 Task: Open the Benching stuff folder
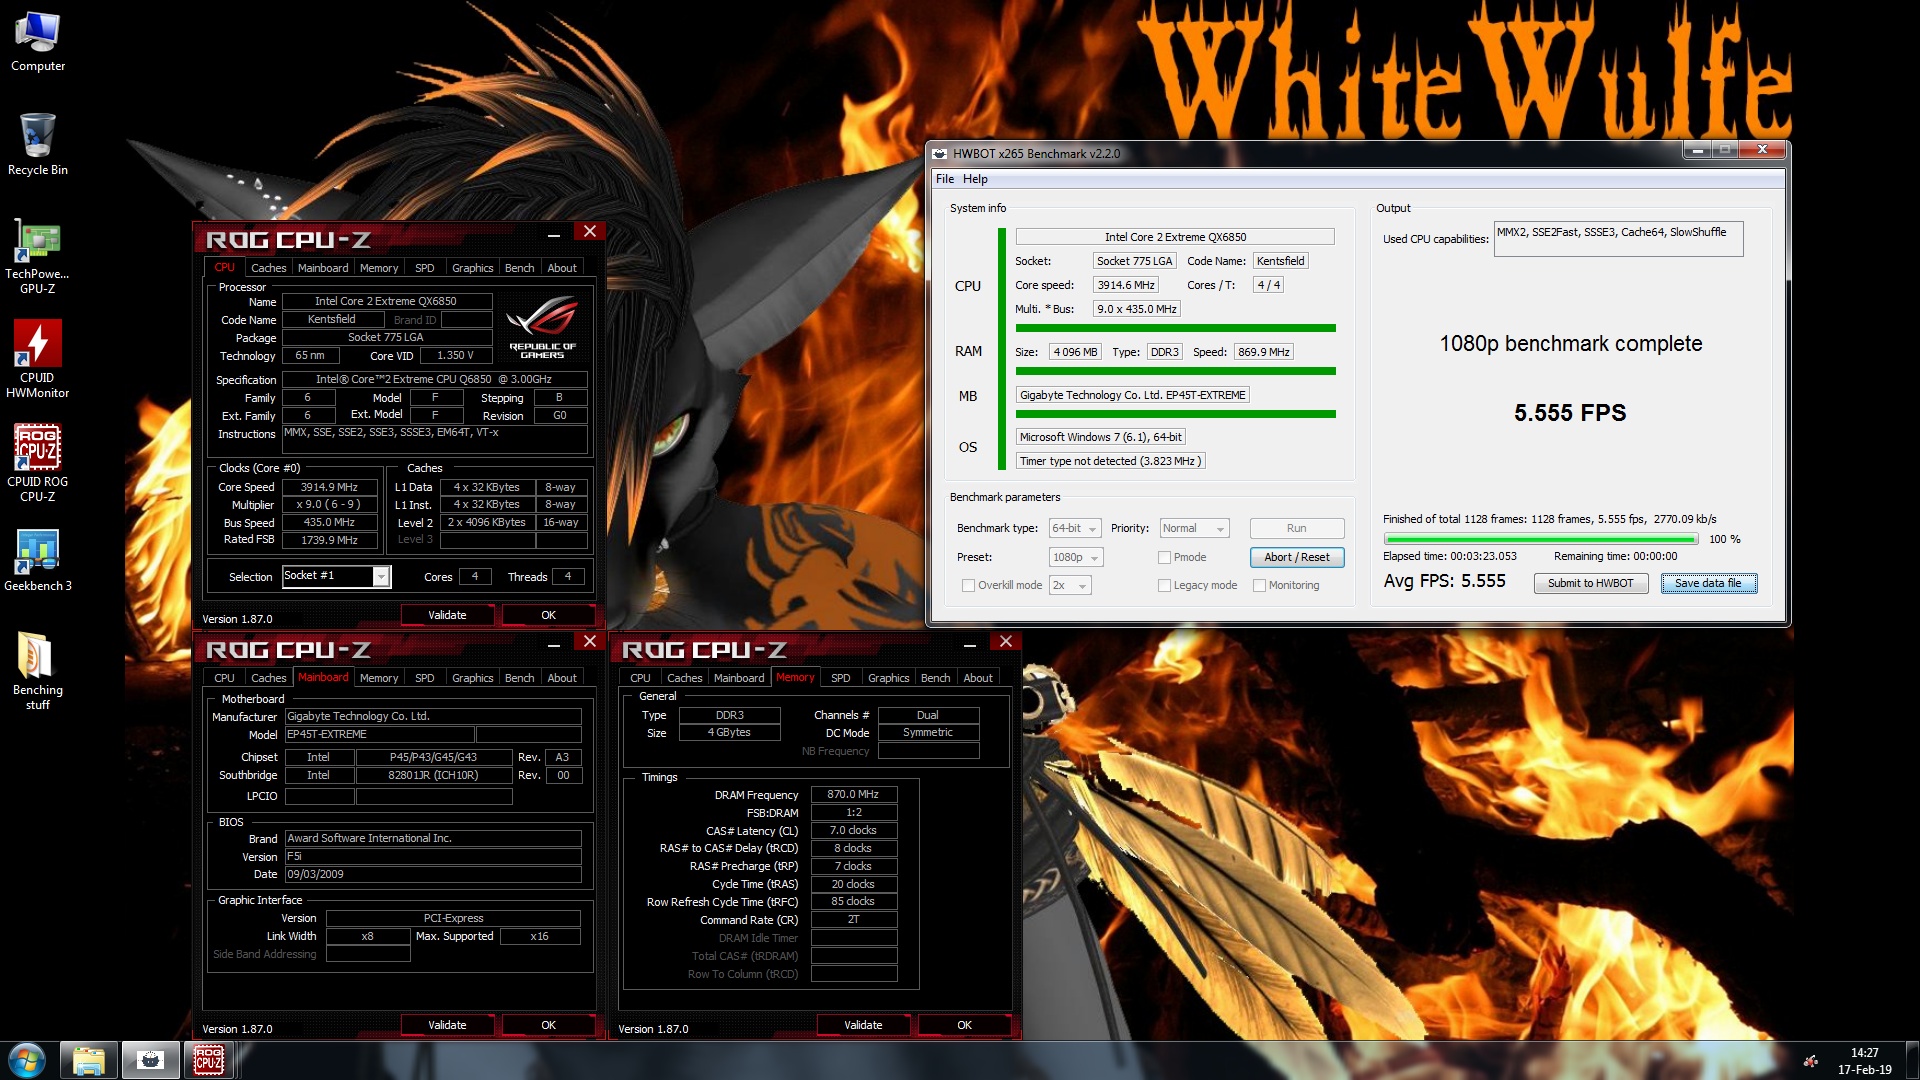click(x=38, y=670)
